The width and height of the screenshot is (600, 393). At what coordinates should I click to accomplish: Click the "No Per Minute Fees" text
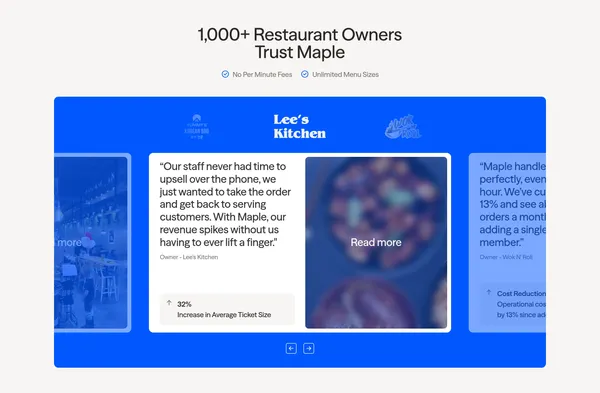click(x=262, y=75)
